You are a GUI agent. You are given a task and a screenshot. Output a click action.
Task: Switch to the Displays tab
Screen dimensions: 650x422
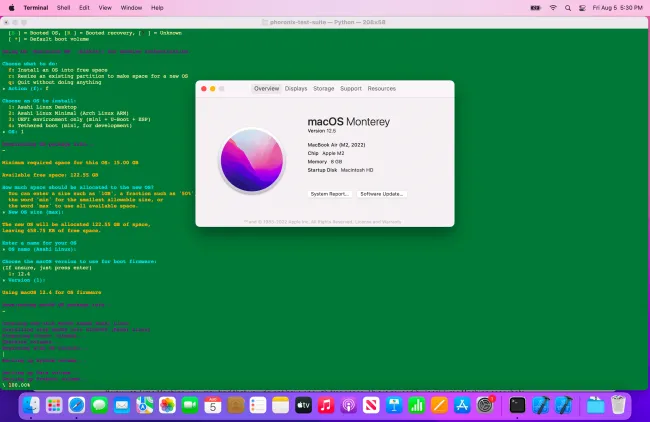coord(296,88)
